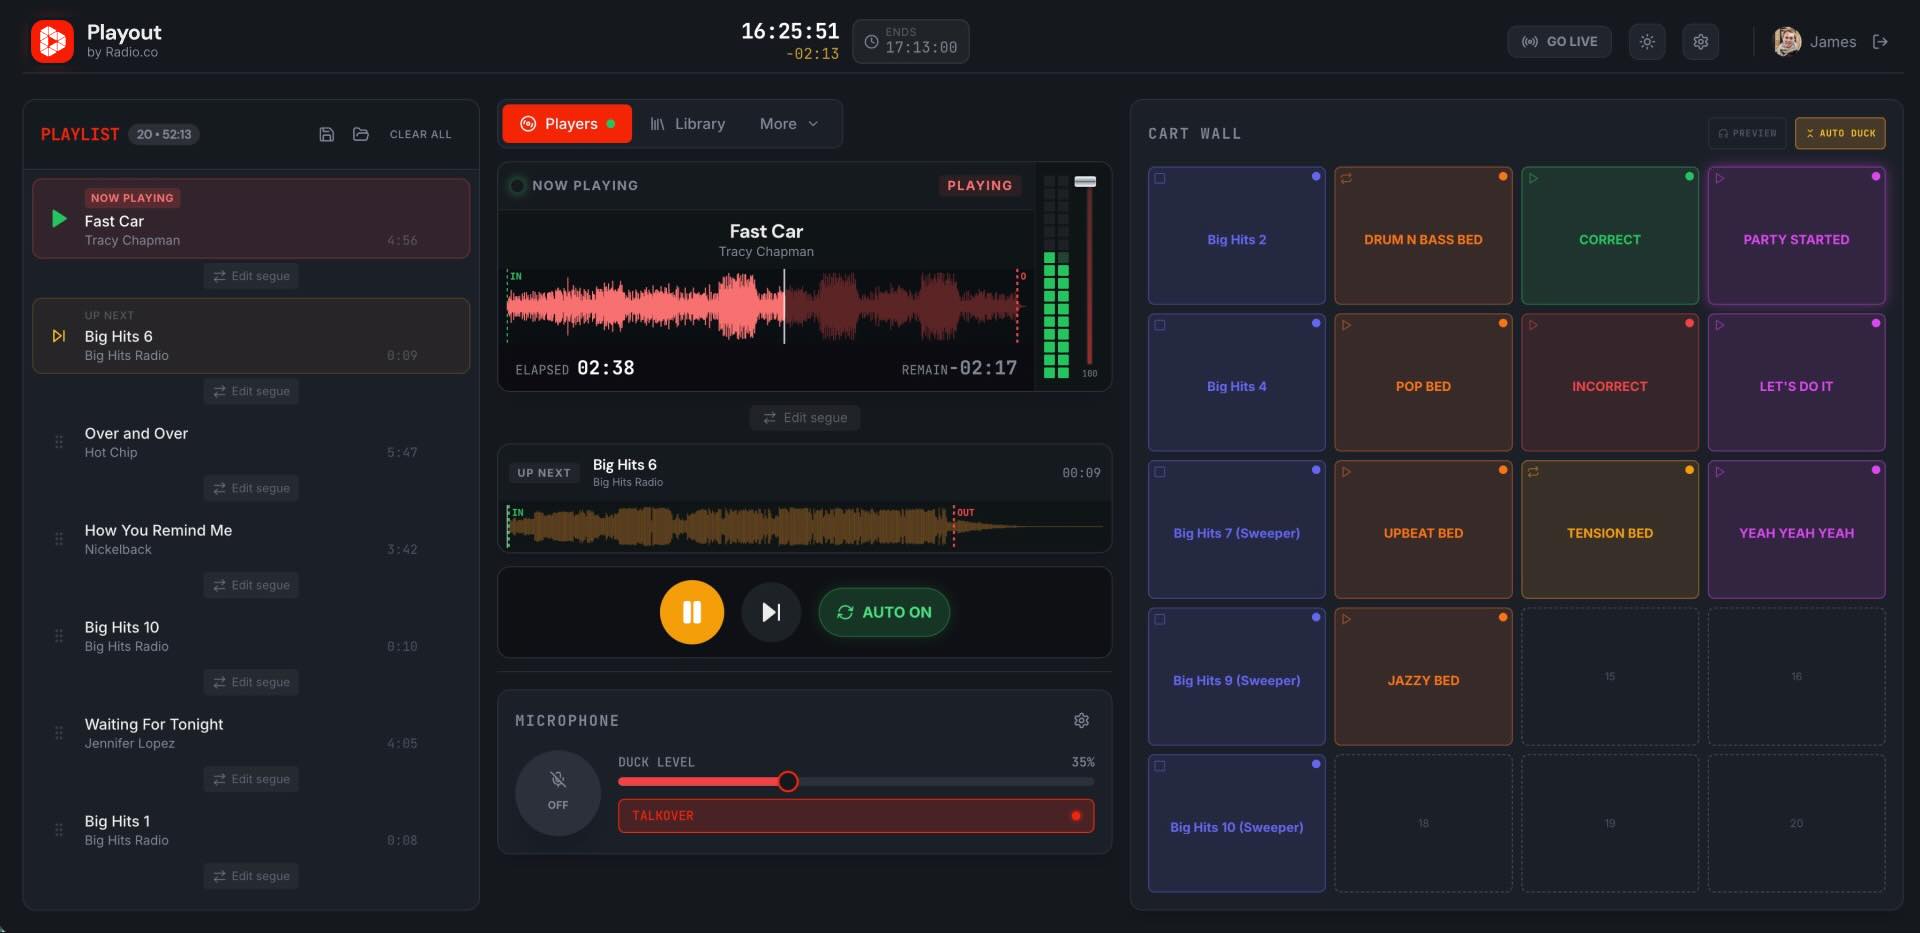Click the Playout logo icon
Image resolution: width=1920 pixels, height=933 pixels.
[52, 41]
